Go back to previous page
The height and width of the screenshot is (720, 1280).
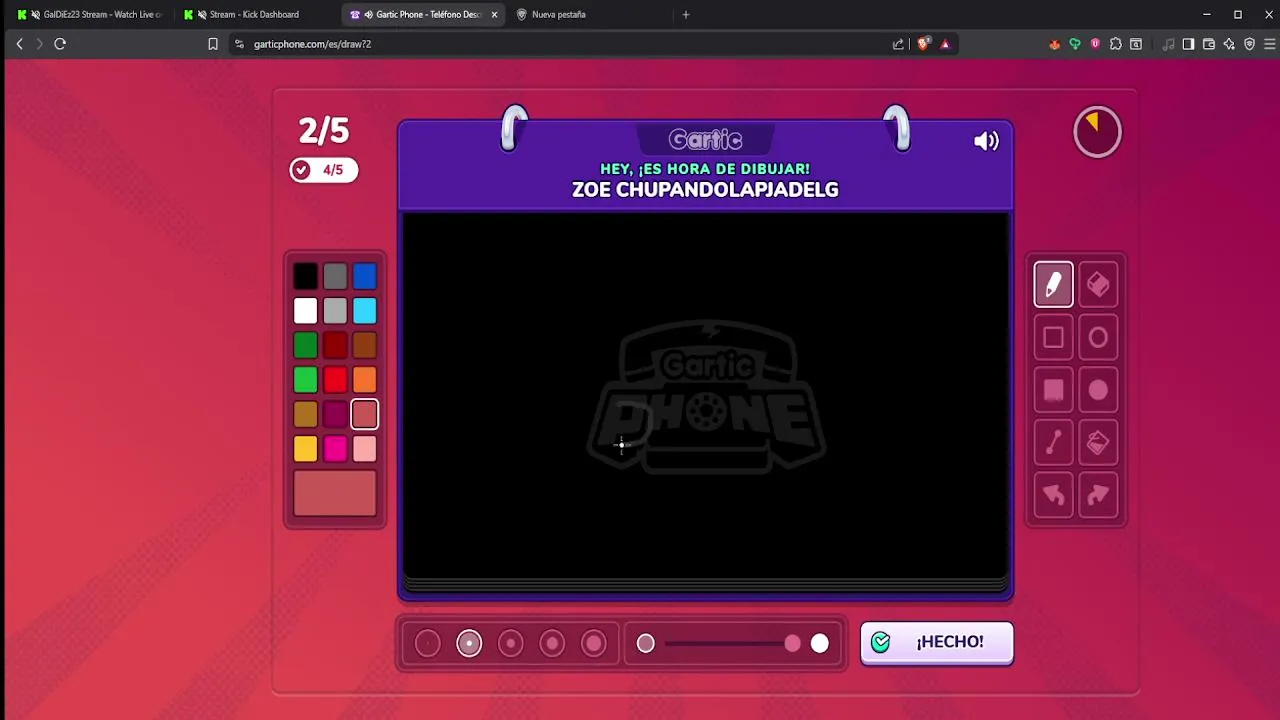click(19, 44)
